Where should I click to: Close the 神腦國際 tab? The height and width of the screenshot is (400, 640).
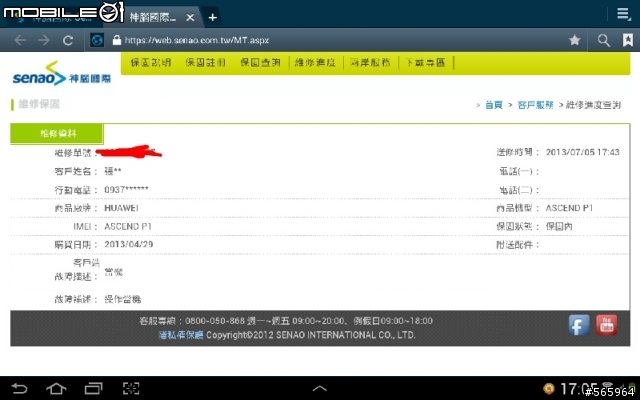(x=190, y=18)
